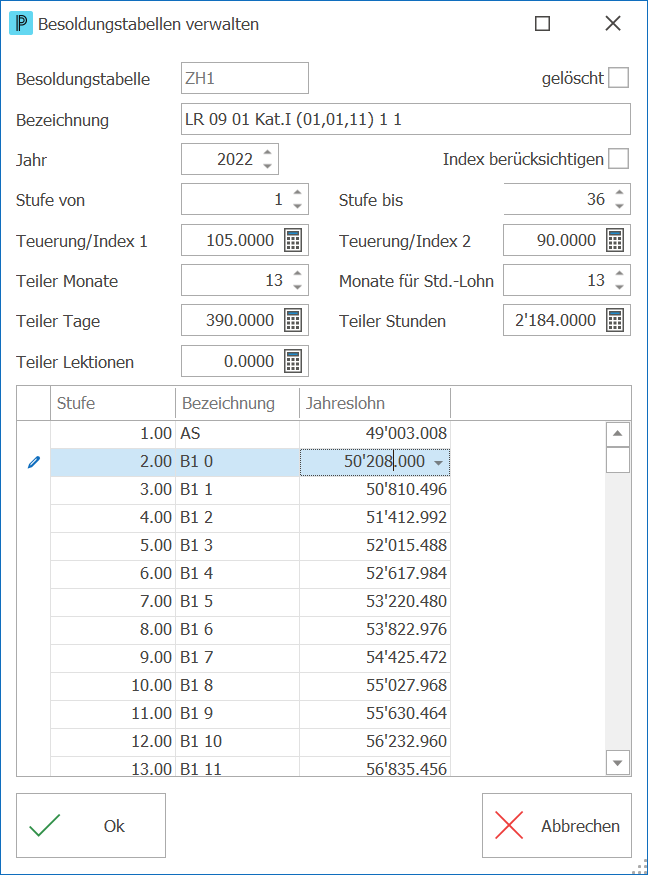Select Bezeichnung cell B1 2
Screen dimensions: 648x875
238,518
